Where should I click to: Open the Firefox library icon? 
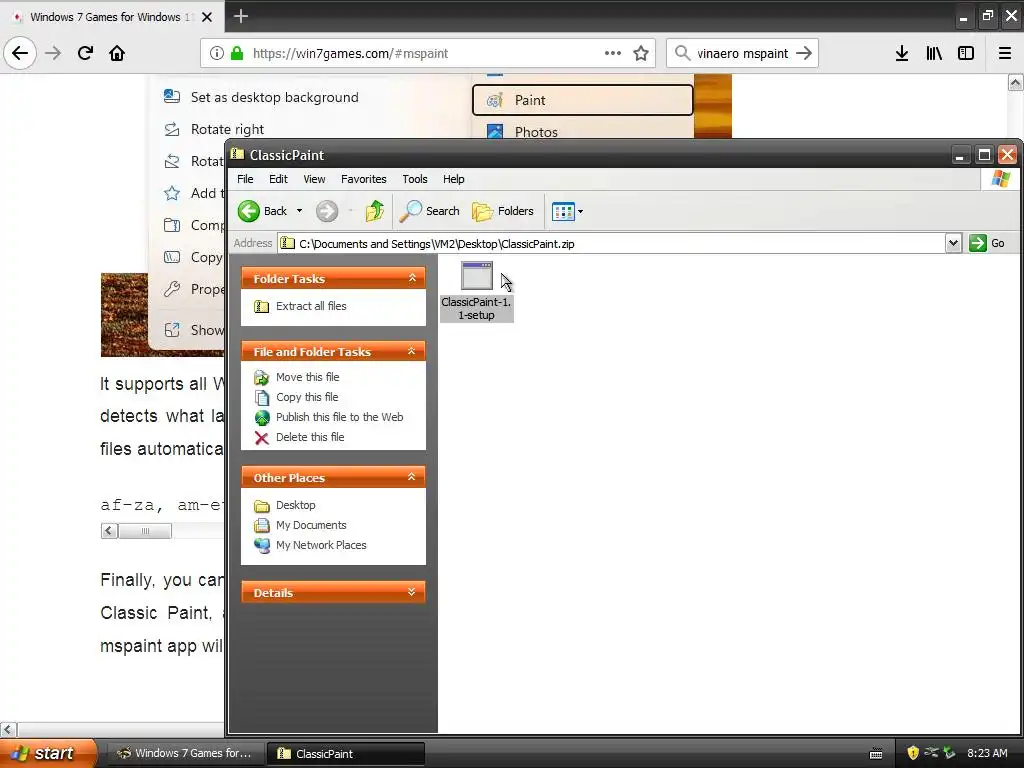(x=934, y=53)
